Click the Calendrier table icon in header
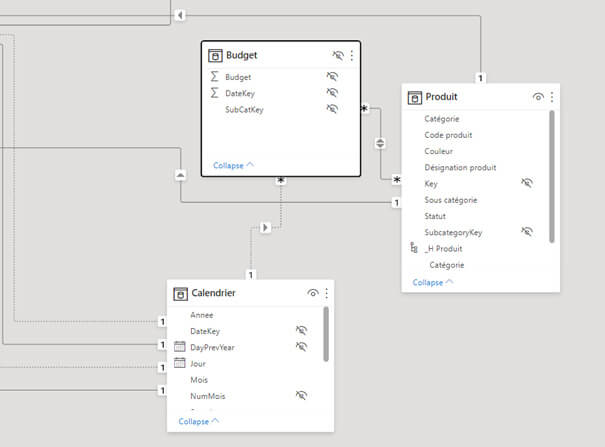Screen dimensions: 605x447 tap(180, 294)
